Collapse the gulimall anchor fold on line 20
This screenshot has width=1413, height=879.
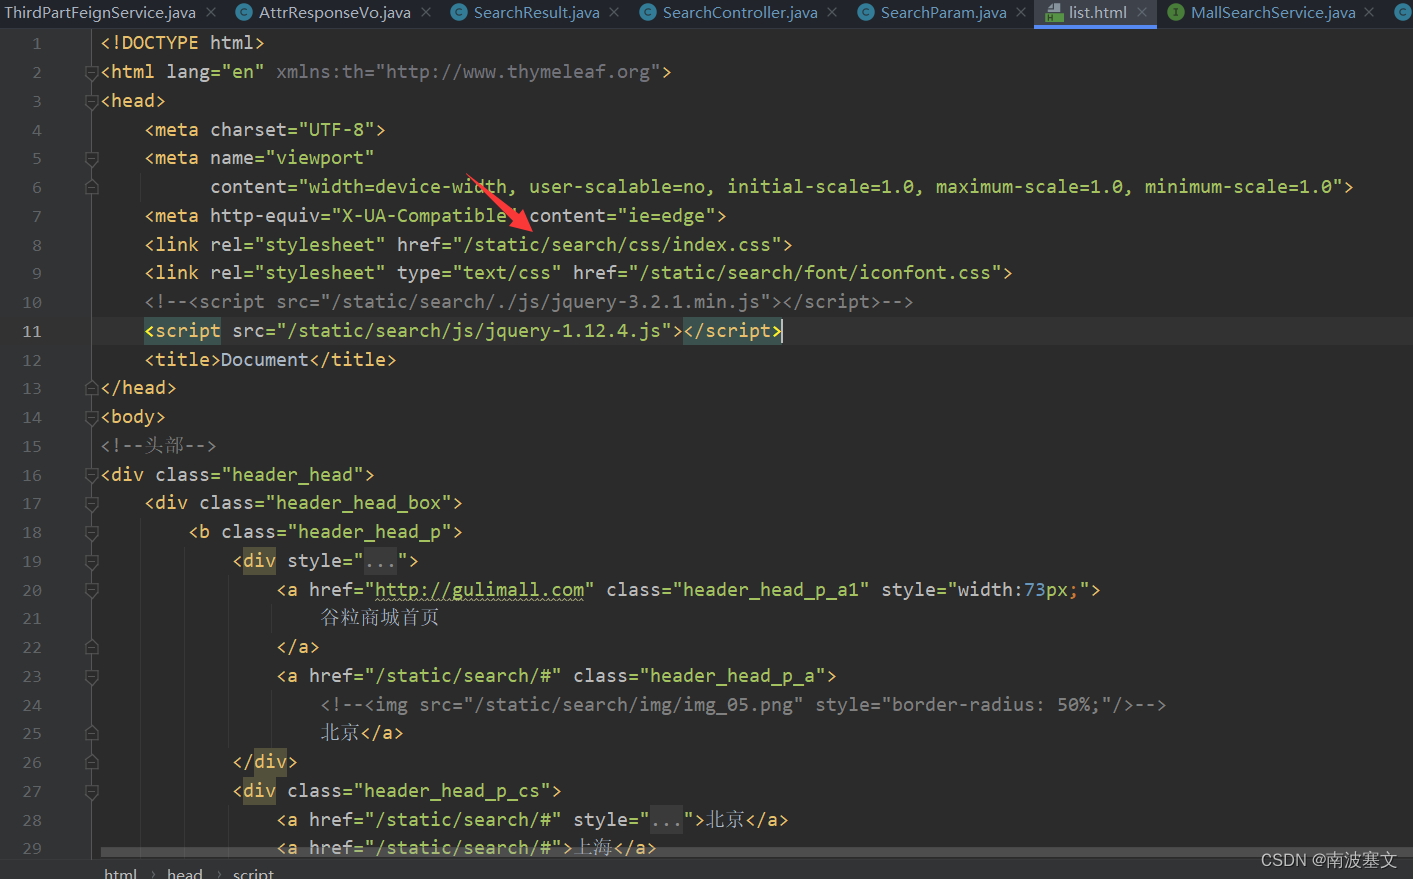click(92, 590)
